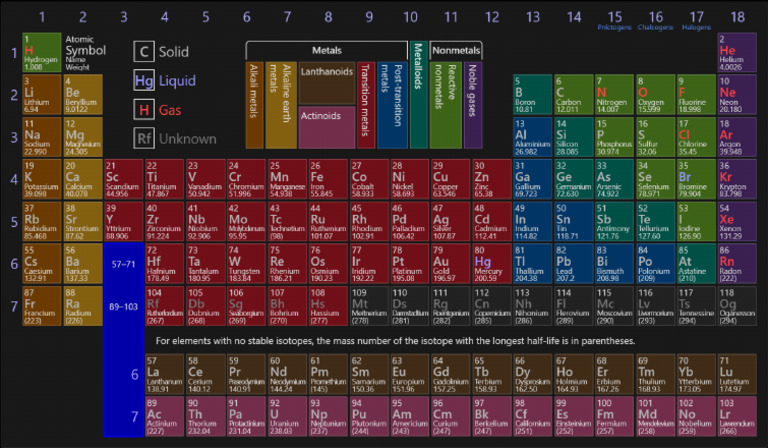This screenshot has height=448, width=768.
Task: Click the group 1 column header
Action: pyautogui.click(x=42, y=17)
